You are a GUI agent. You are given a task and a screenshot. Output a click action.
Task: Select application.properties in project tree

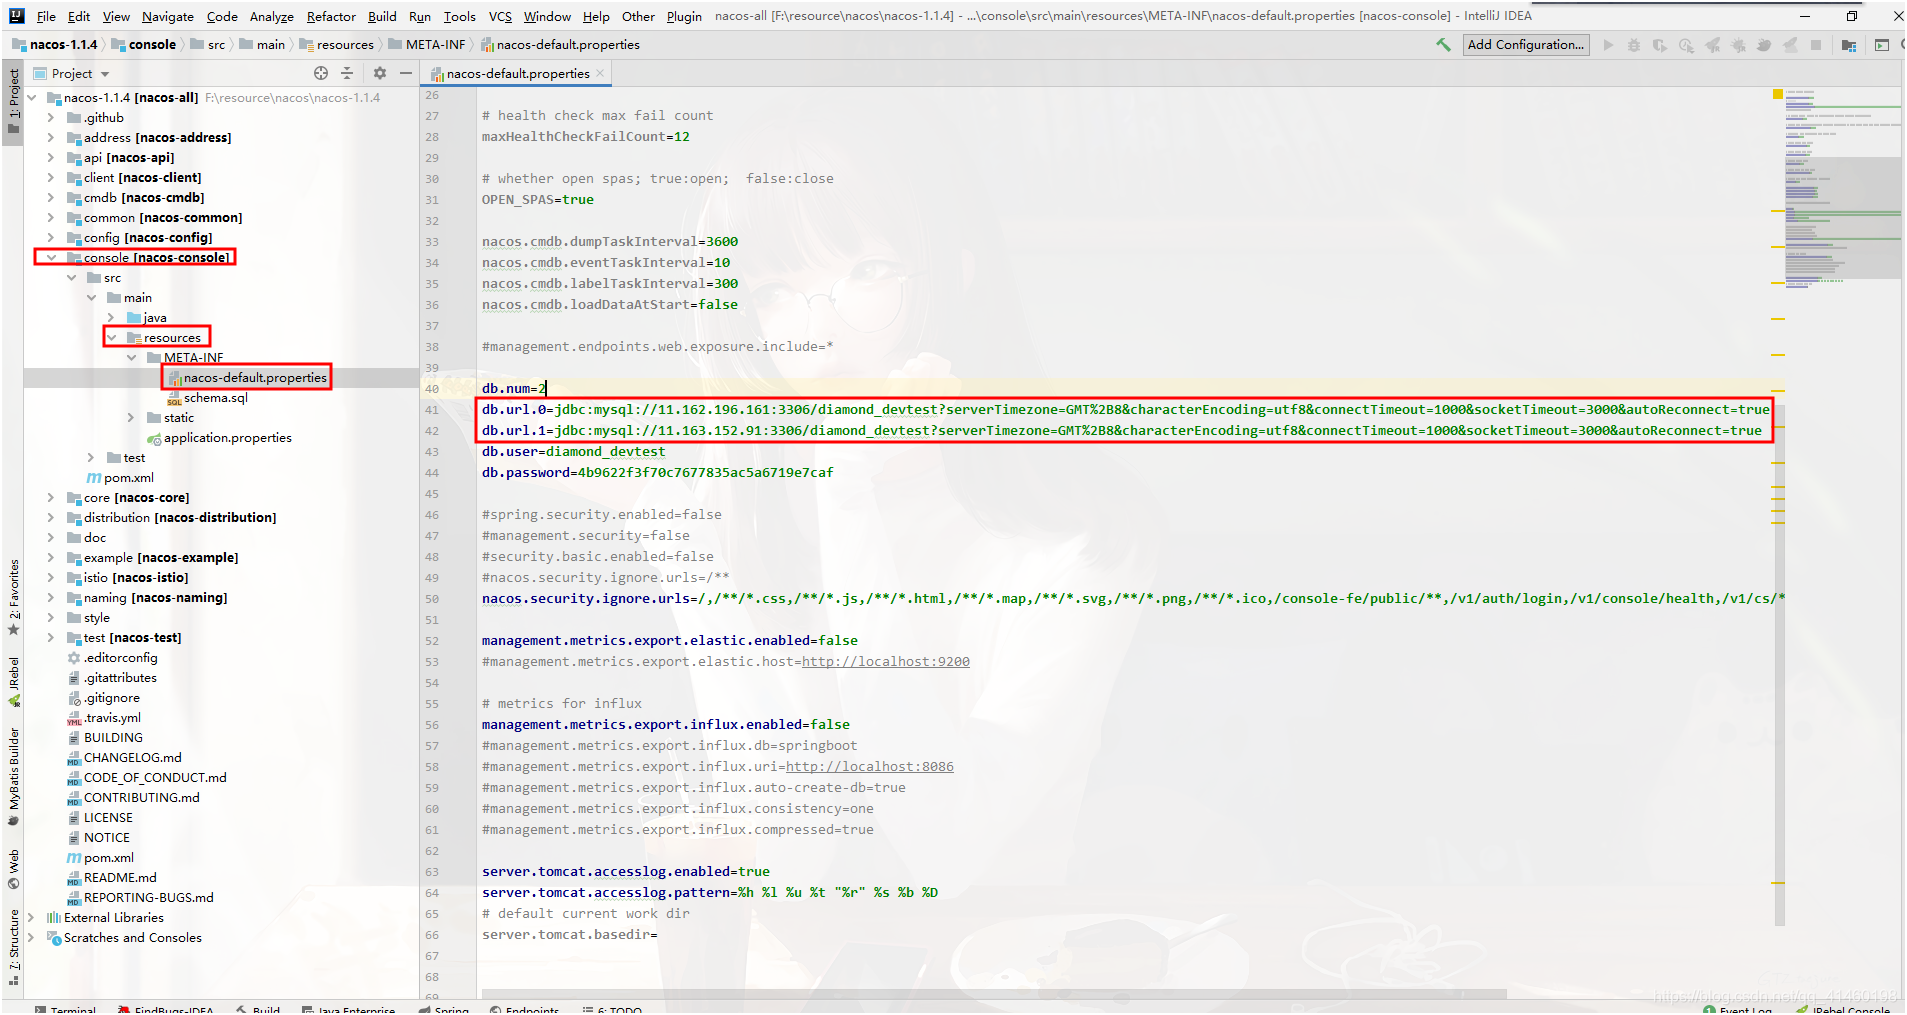pos(219,437)
